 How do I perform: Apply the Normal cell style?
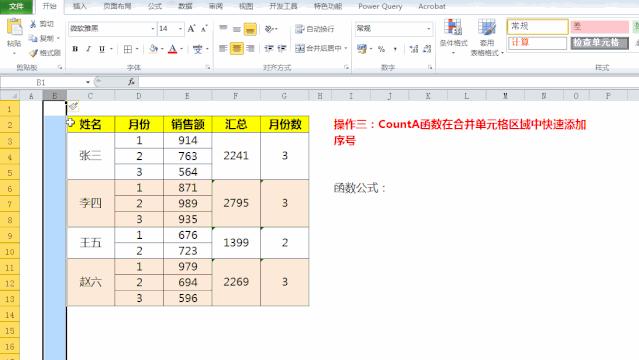538,27
